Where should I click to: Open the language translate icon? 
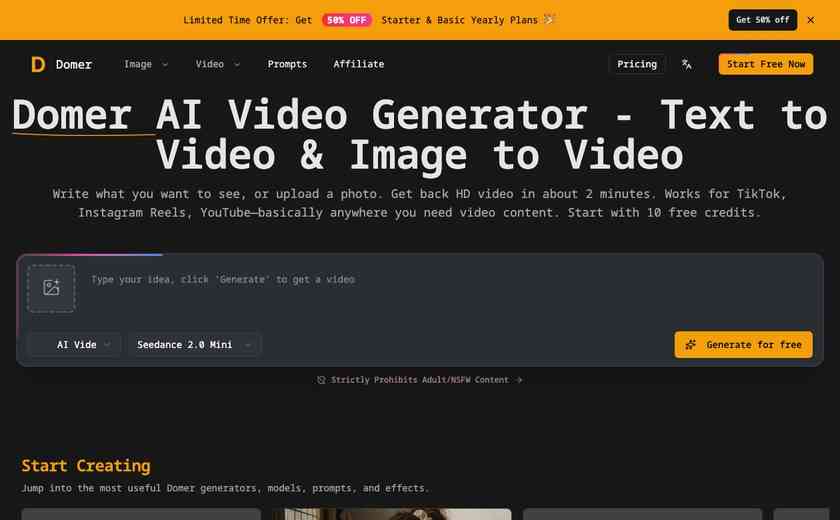click(x=686, y=64)
